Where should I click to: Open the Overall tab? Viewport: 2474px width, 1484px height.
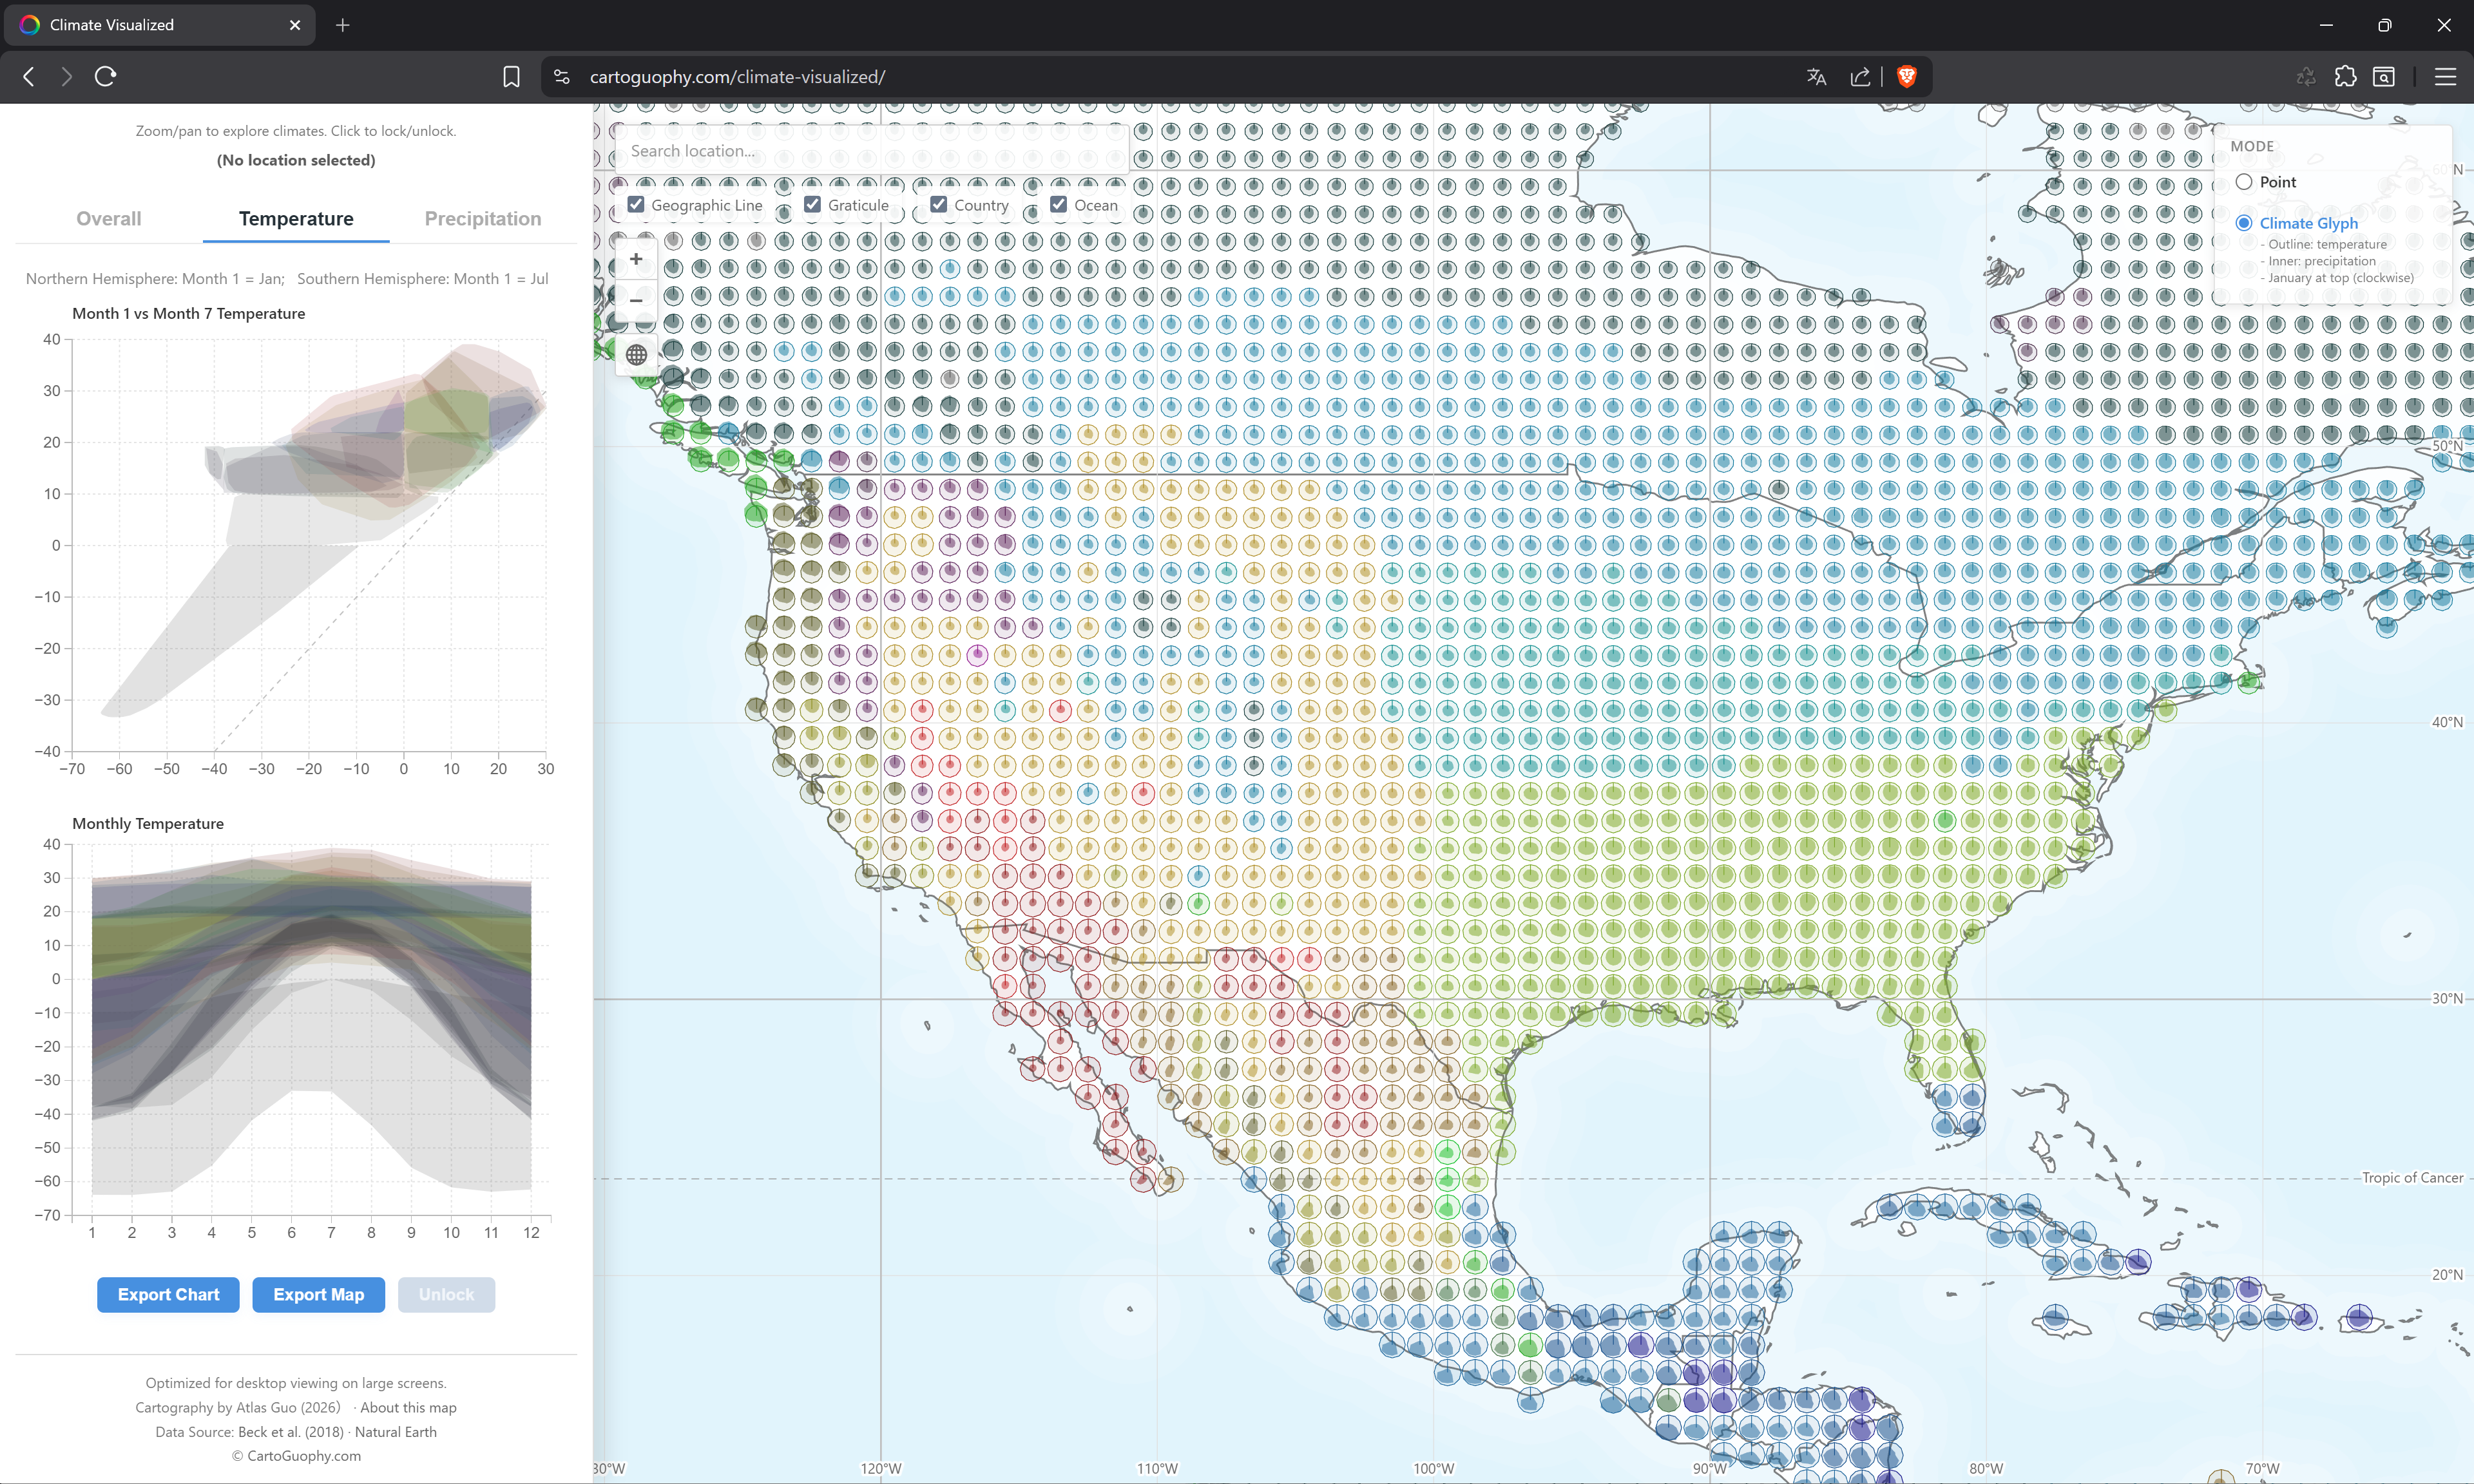[108, 218]
